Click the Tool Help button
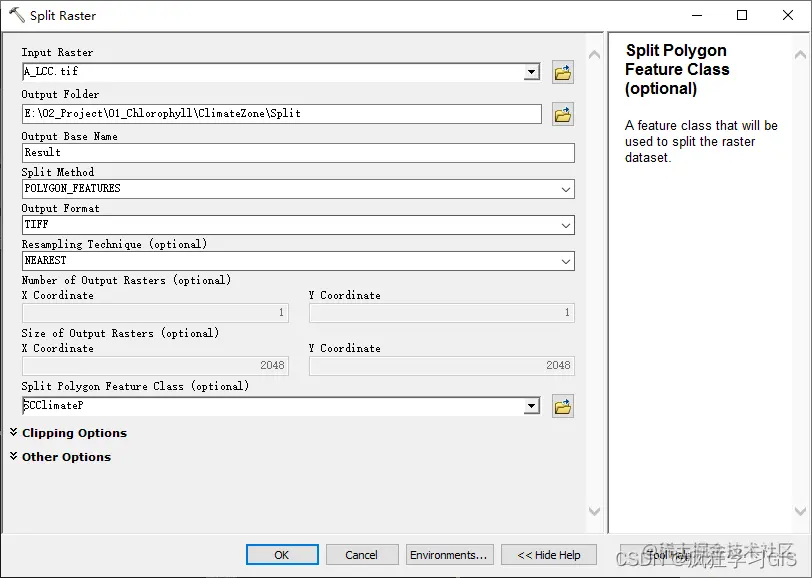The width and height of the screenshot is (812, 578). click(668, 555)
